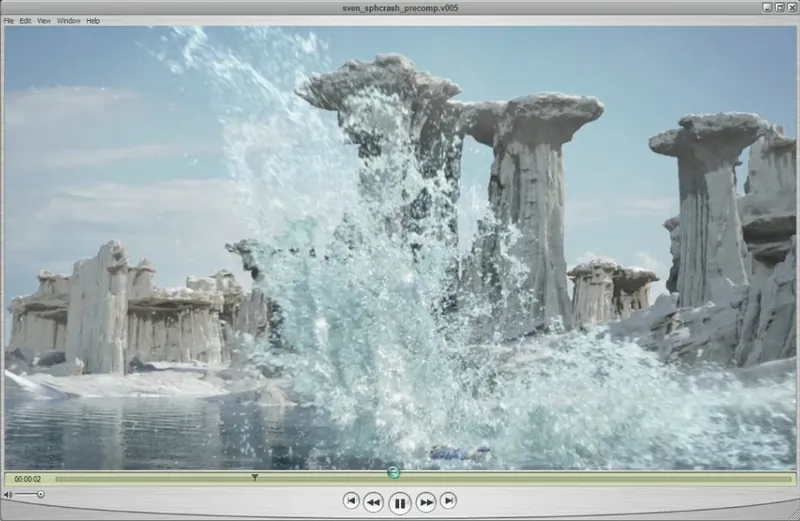Pause the movie playback
This screenshot has width=800, height=521.
[x=399, y=503]
